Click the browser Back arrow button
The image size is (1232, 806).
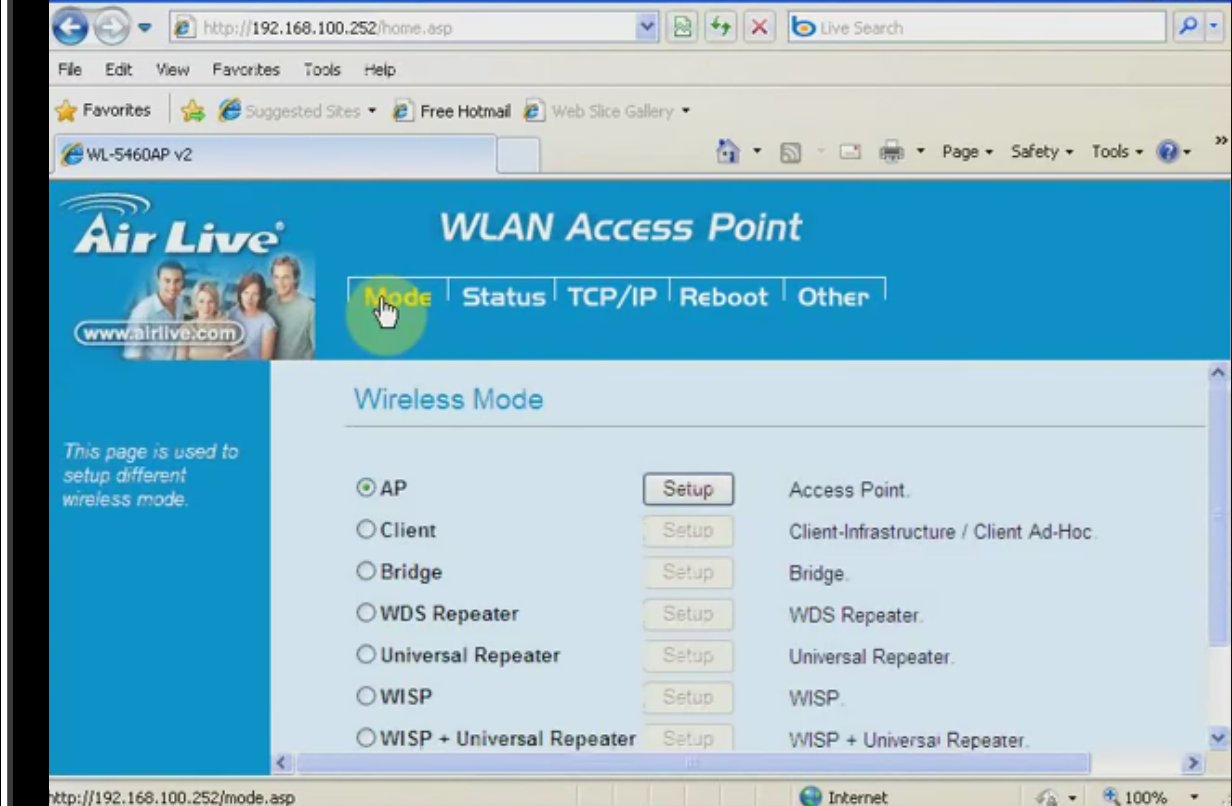pyautogui.click(x=68, y=27)
